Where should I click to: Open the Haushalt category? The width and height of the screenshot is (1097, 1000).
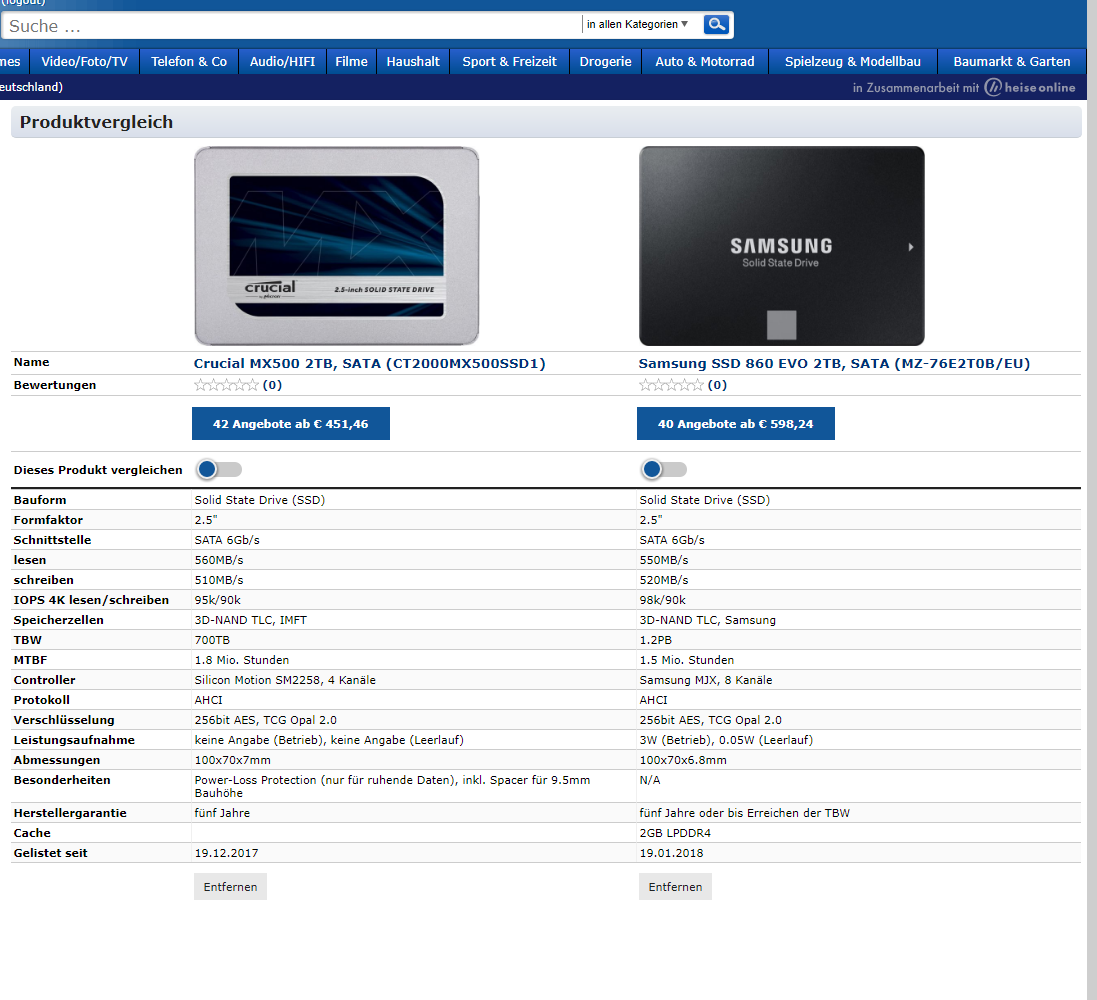coord(413,62)
